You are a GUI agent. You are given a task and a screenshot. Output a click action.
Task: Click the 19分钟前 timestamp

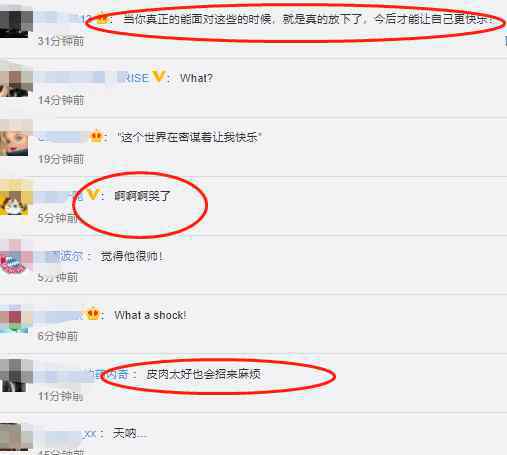61,159
